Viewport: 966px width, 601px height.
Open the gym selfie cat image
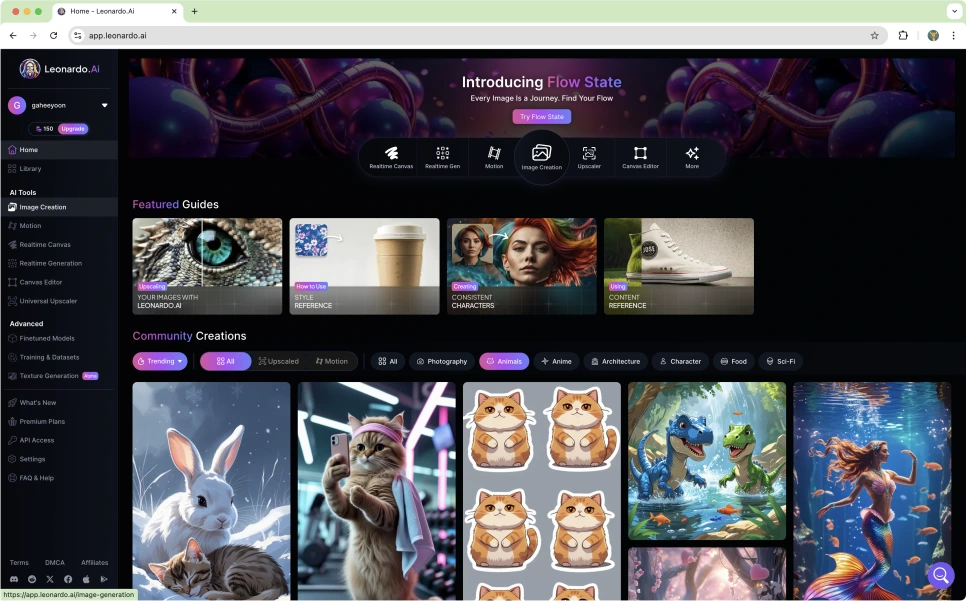[x=376, y=491]
